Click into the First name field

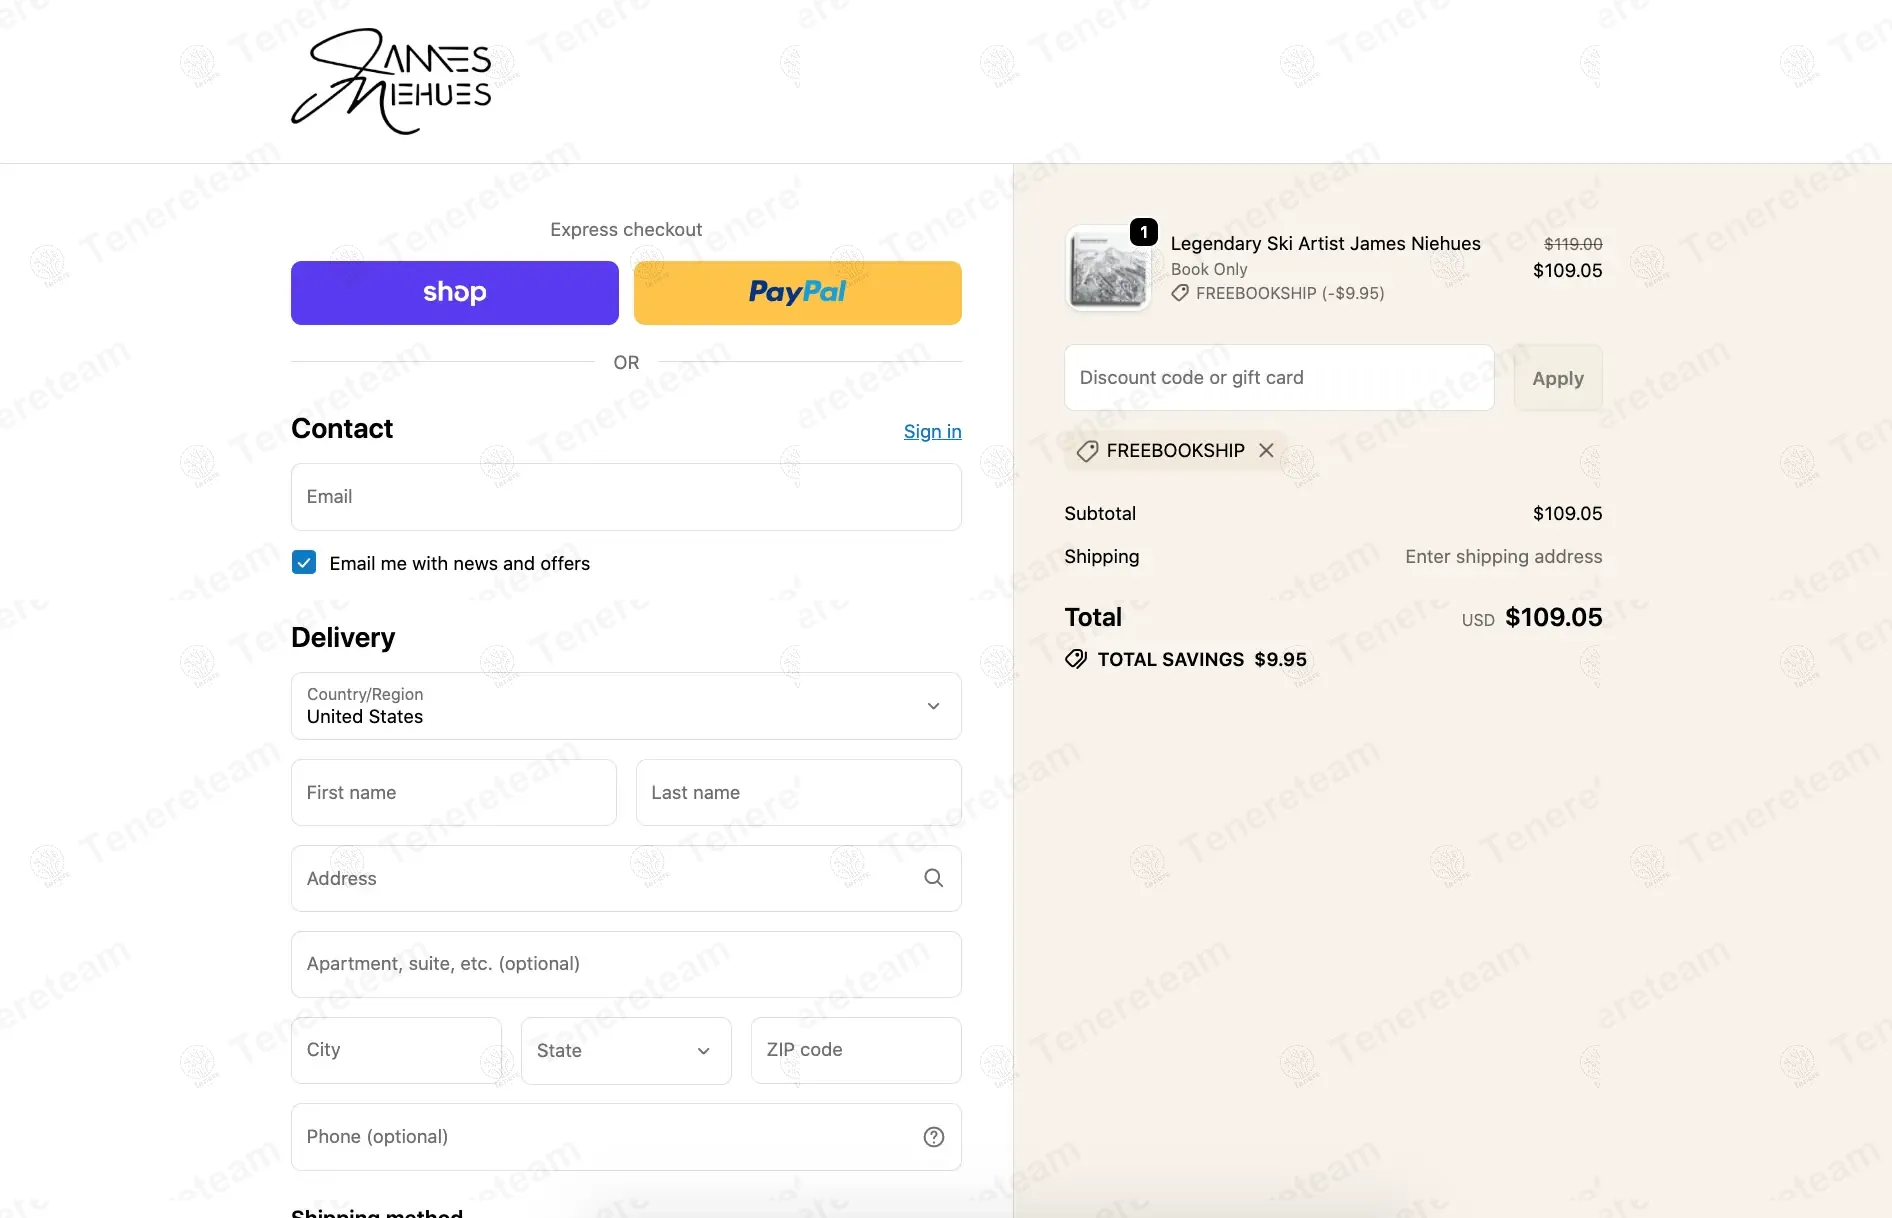click(x=454, y=793)
